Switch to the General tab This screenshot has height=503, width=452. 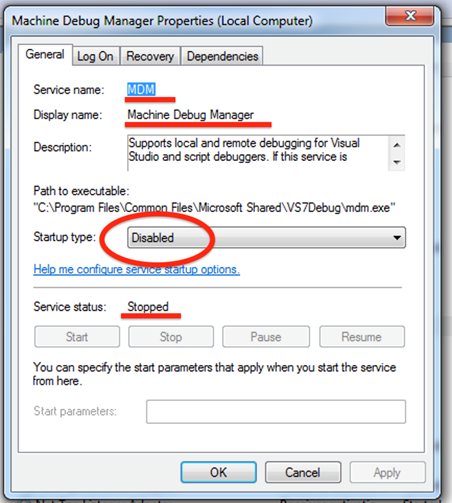point(45,54)
